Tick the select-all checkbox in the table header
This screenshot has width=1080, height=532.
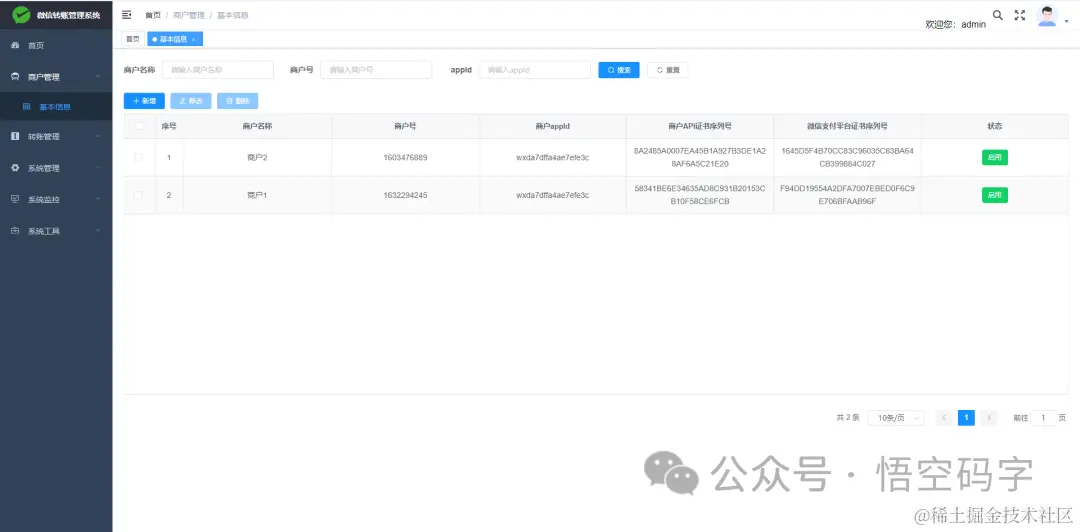coord(140,126)
